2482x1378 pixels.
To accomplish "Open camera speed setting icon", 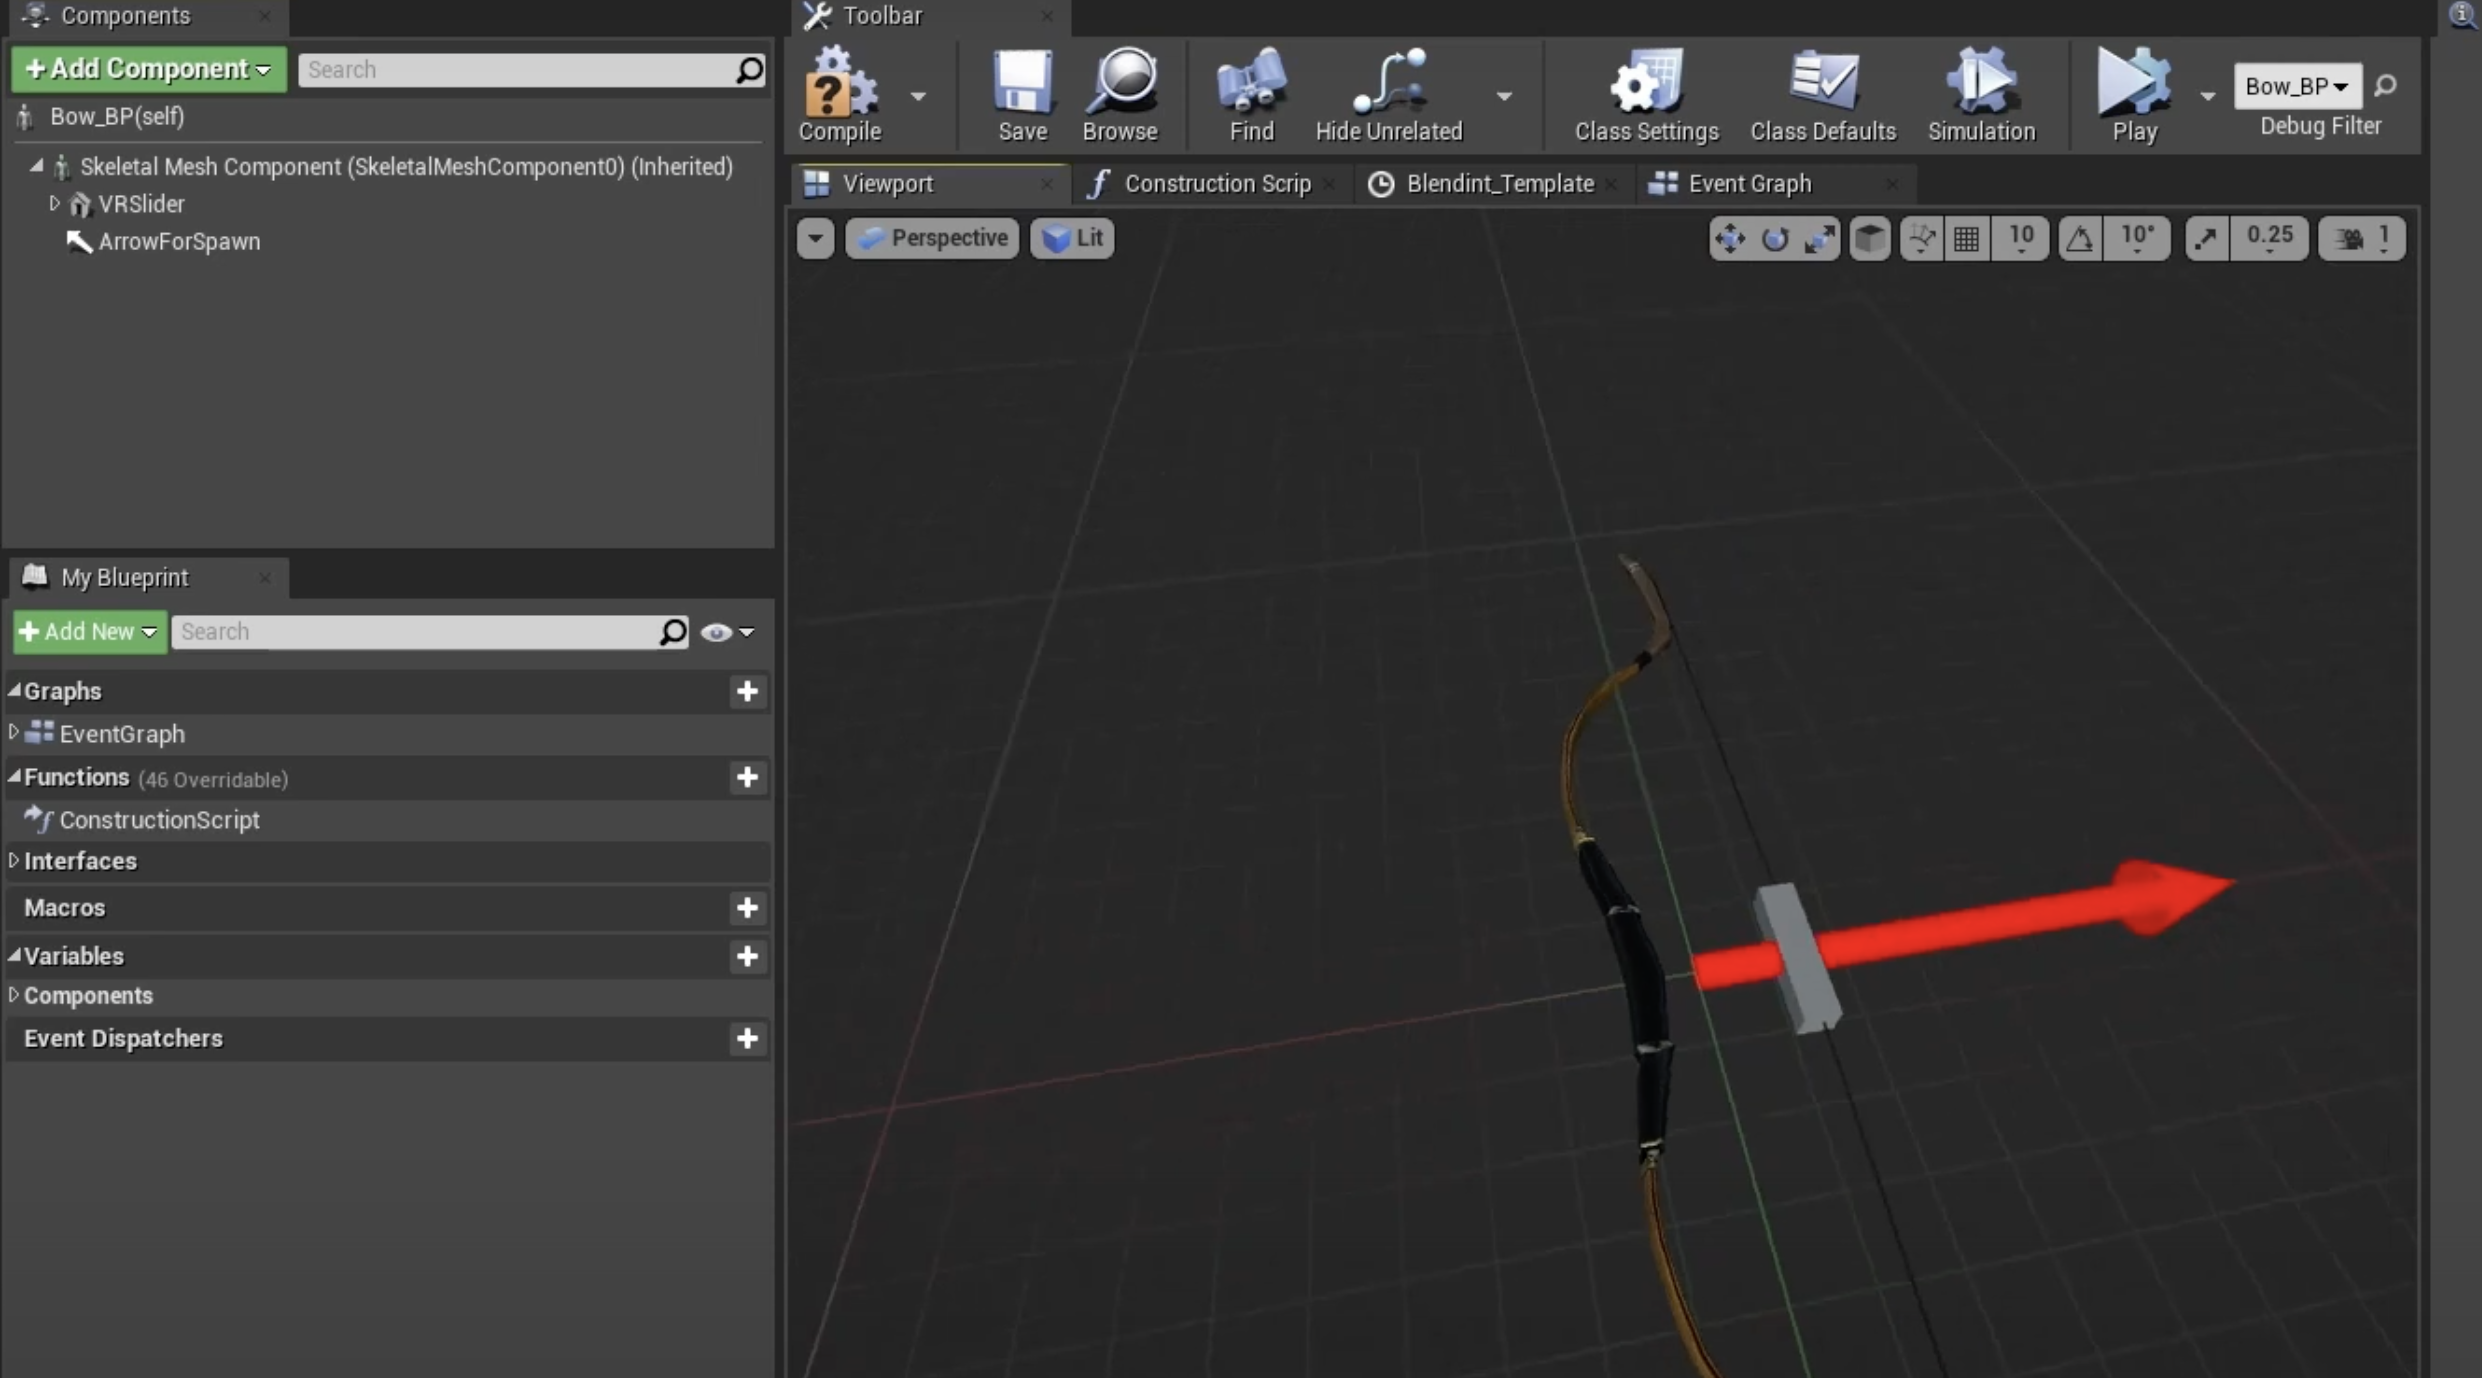I will (x=2361, y=238).
